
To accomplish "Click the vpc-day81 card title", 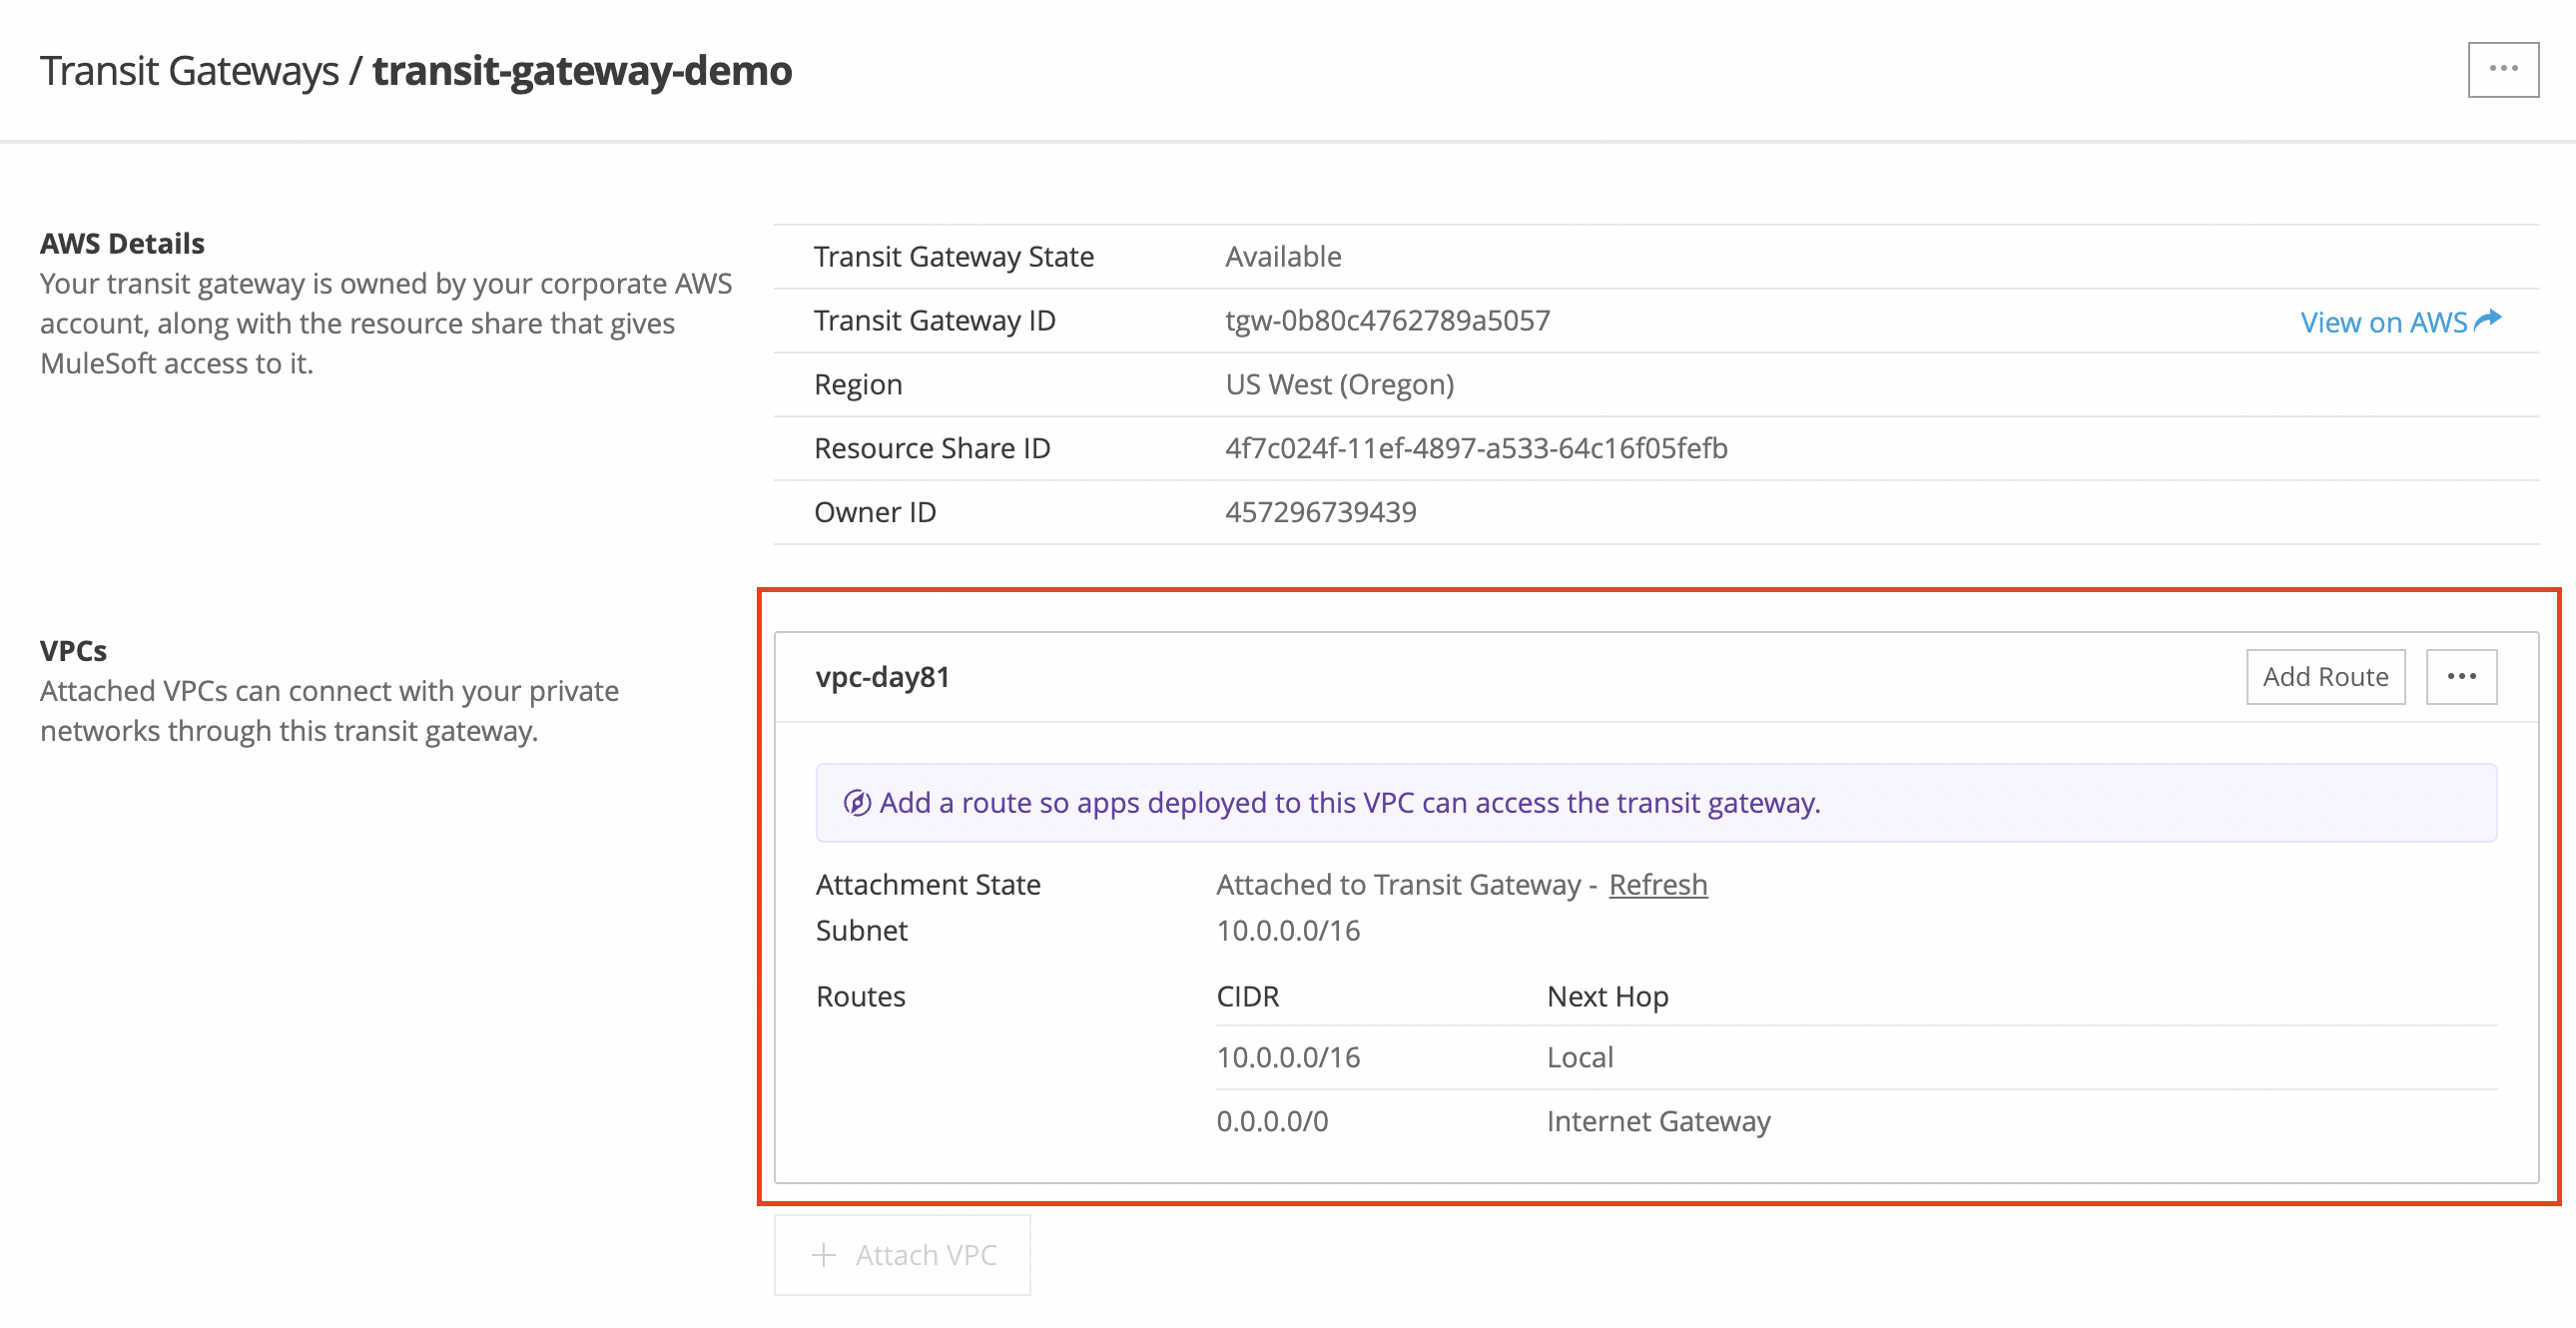I will click(x=882, y=677).
